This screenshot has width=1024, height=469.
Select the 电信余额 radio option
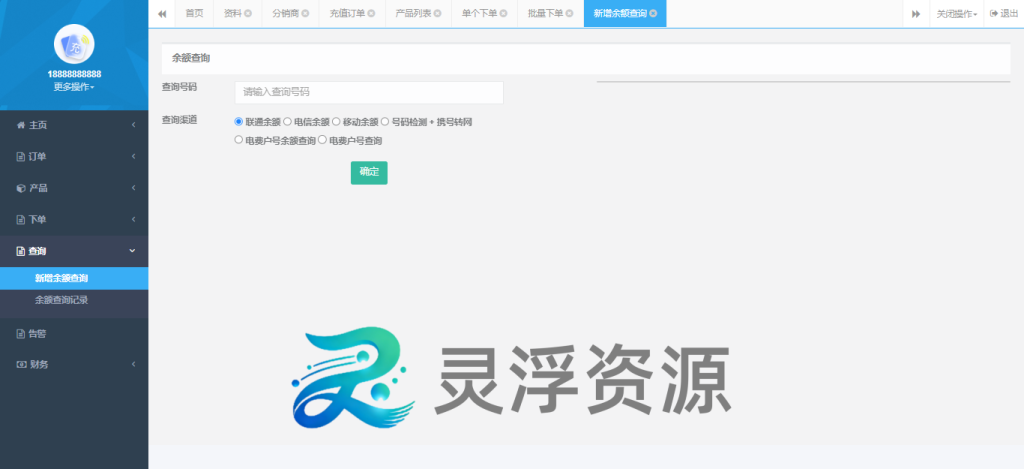pyautogui.click(x=287, y=121)
